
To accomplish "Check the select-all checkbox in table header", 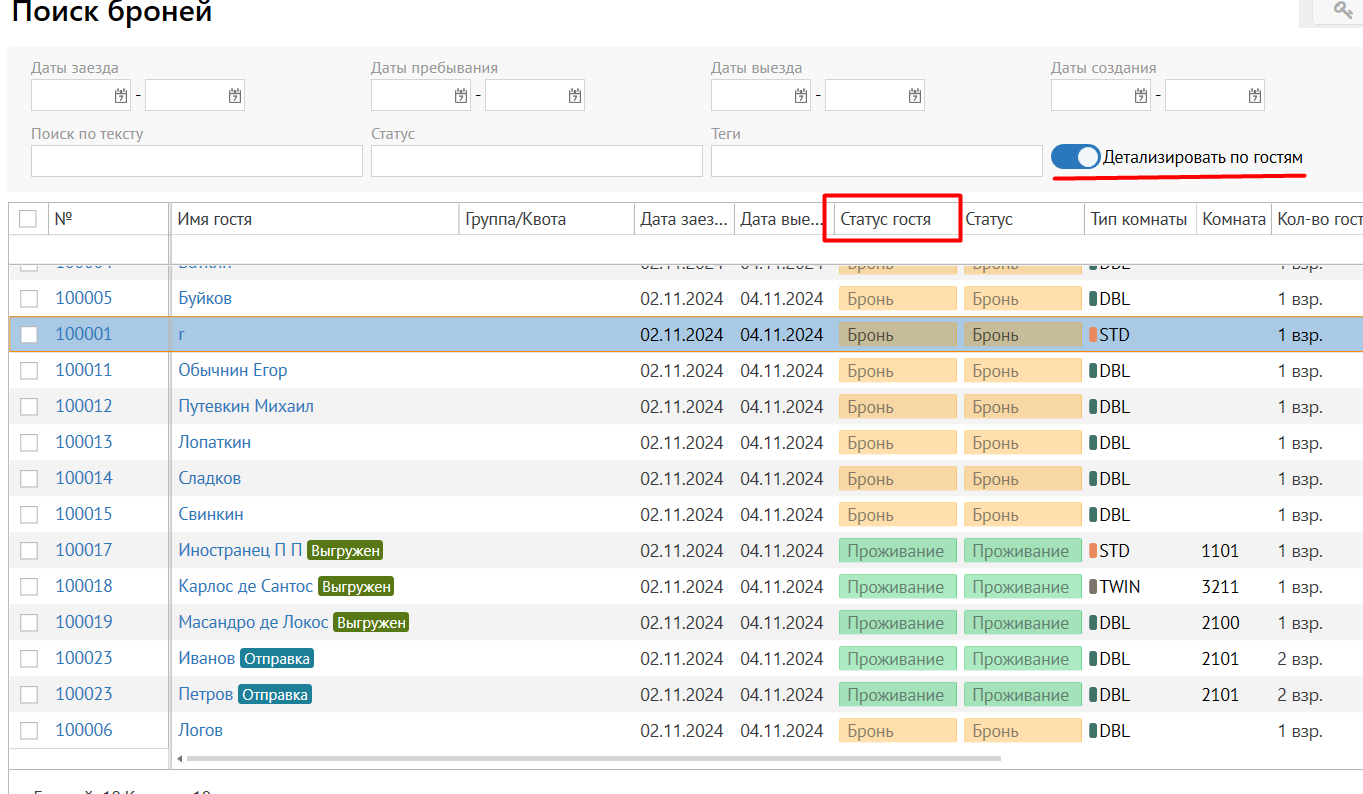I will click(x=28, y=219).
